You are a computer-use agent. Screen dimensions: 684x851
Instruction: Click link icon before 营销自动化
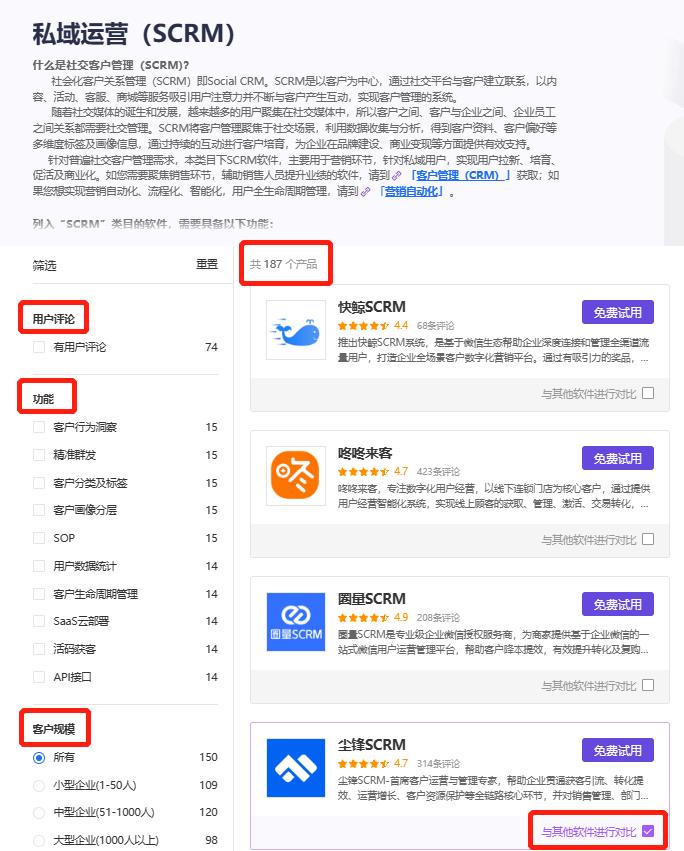366,192
